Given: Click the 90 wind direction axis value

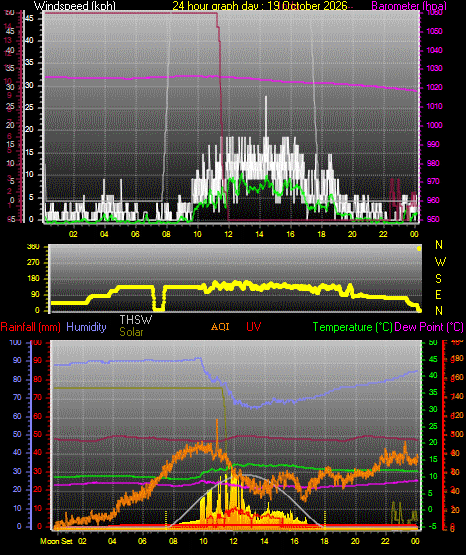Looking at the screenshot, I should (x=35, y=294).
